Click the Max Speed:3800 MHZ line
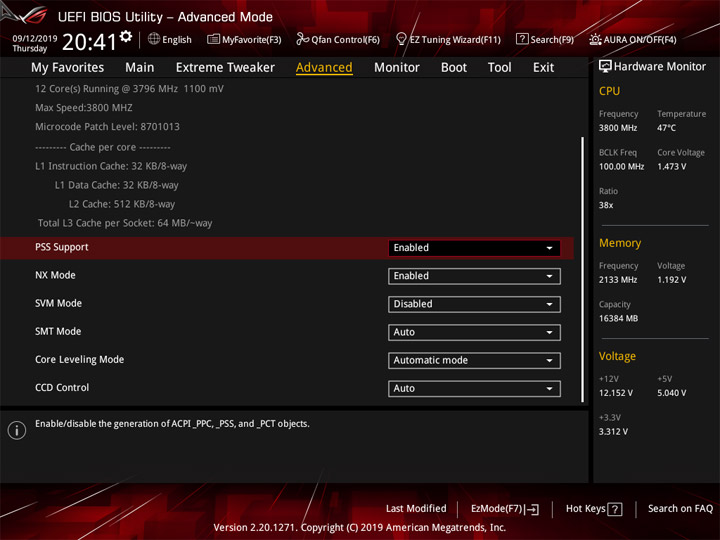This screenshot has height=540, width=720. pos(84,108)
